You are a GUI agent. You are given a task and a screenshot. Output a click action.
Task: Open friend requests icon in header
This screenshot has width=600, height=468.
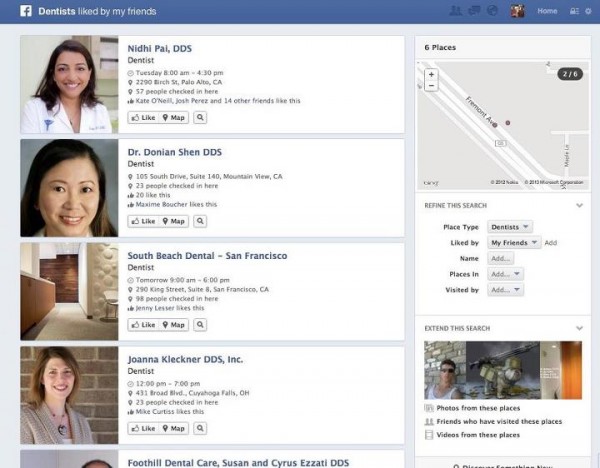tap(455, 11)
